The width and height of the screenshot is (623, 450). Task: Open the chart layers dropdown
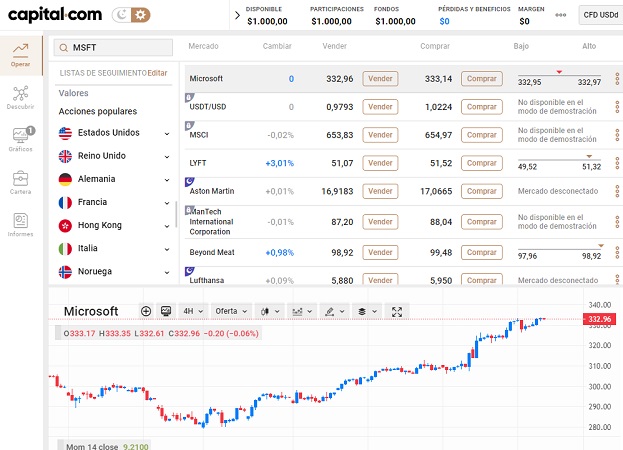(x=367, y=311)
